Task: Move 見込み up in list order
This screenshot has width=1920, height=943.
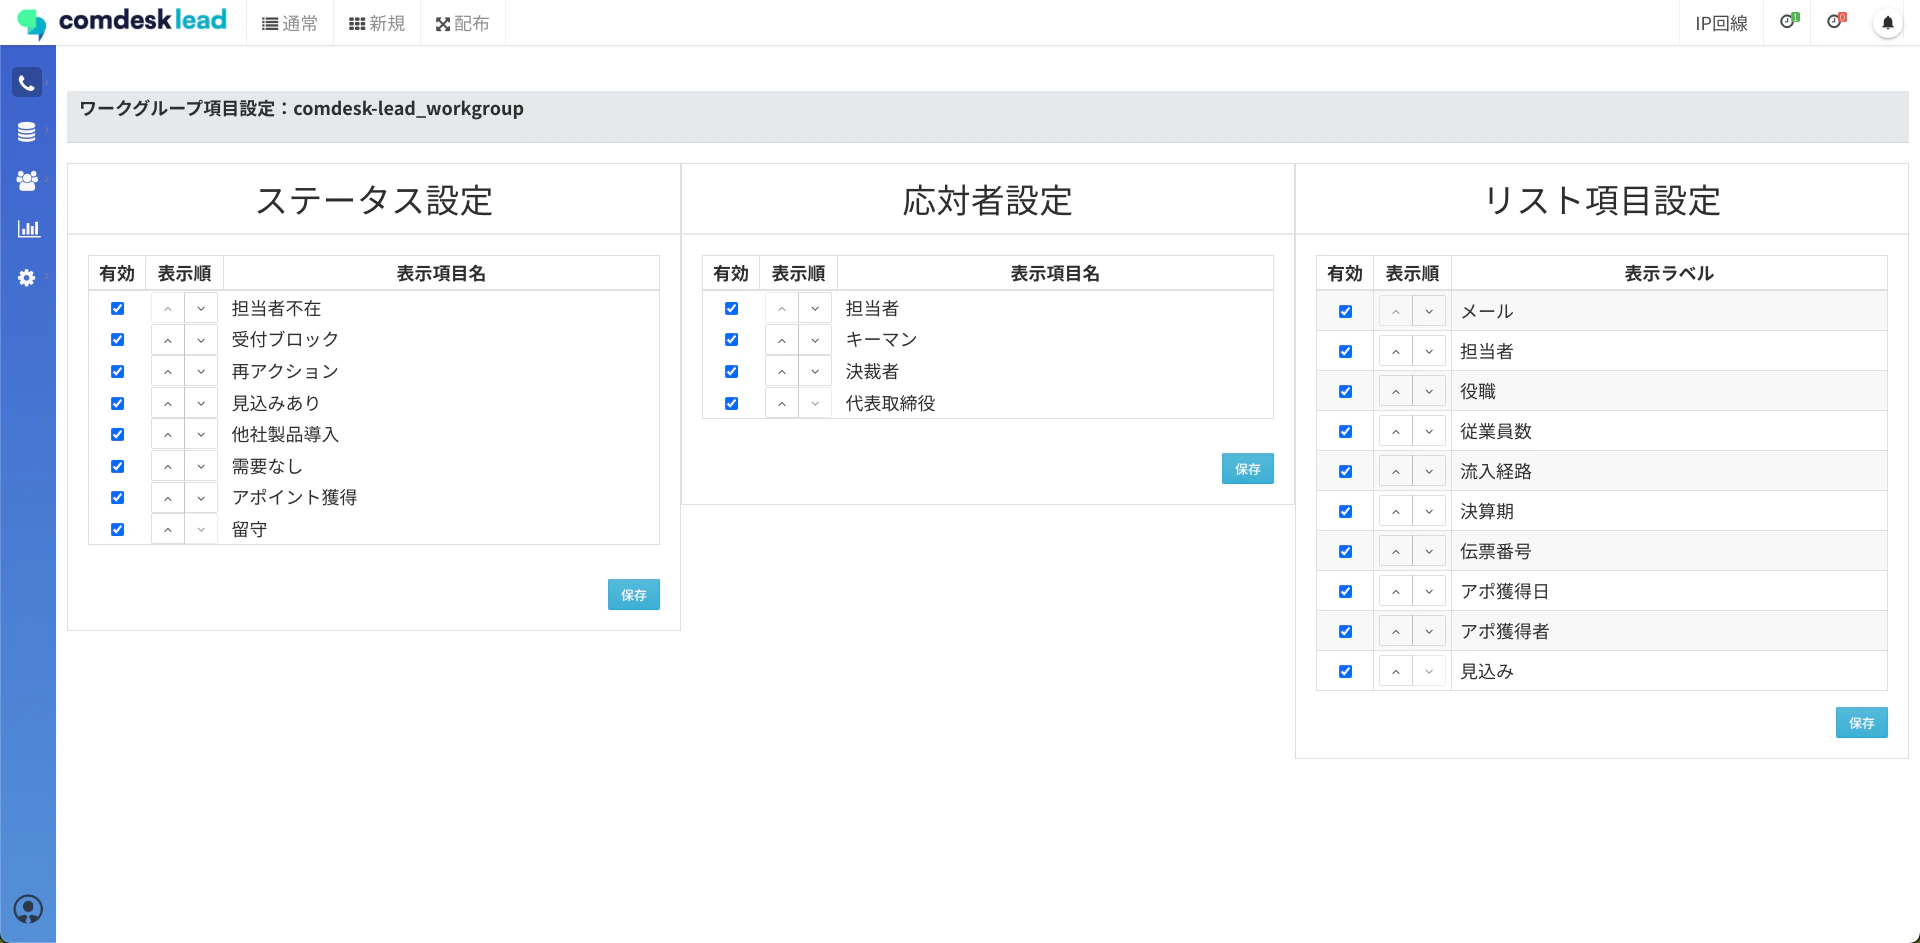Action: (1396, 672)
